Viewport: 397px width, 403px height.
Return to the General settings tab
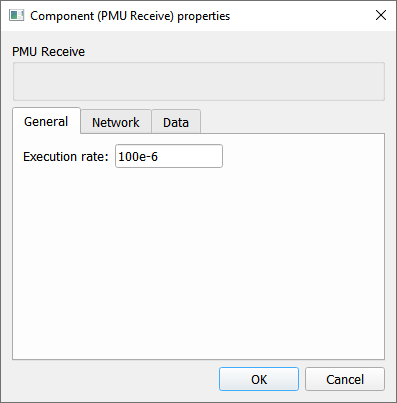click(46, 121)
